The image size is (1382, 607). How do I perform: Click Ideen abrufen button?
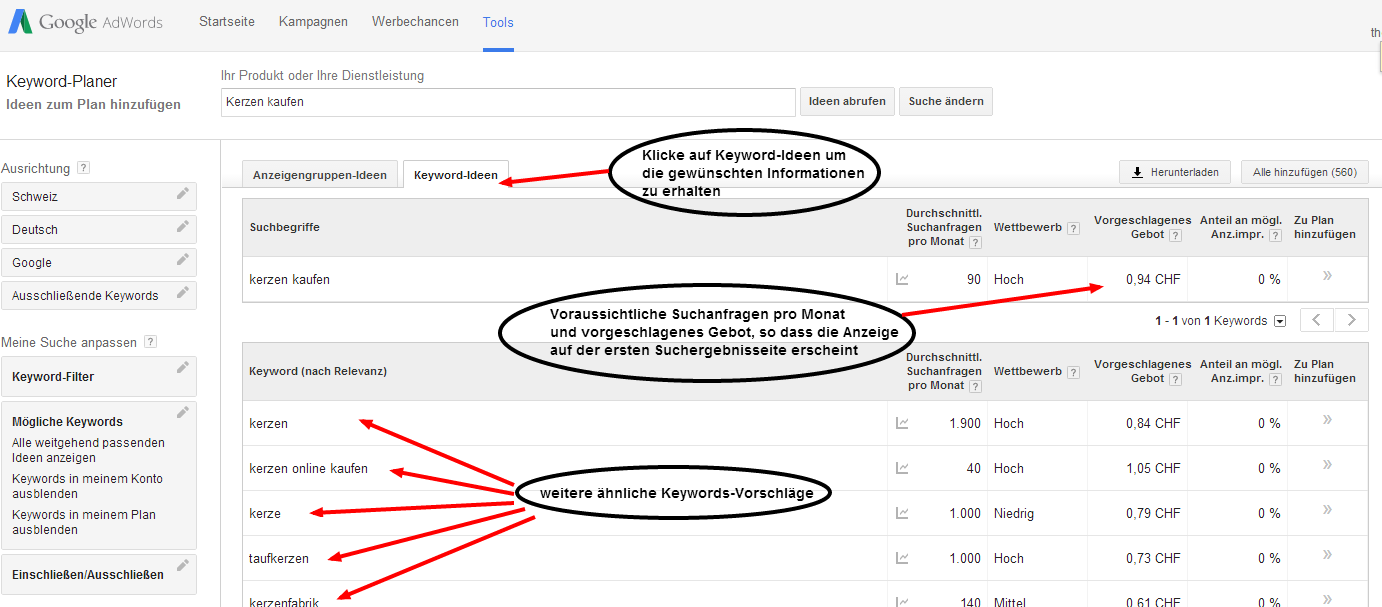coord(847,101)
